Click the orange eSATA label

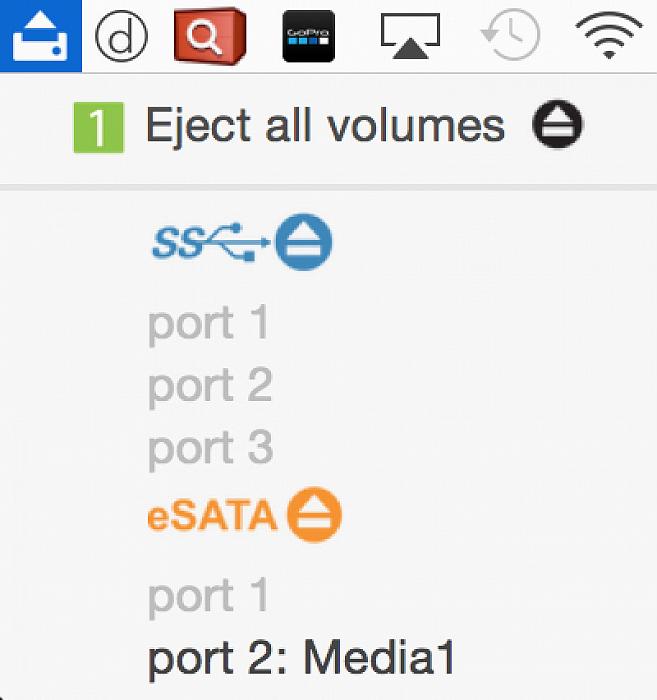(212, 516)
